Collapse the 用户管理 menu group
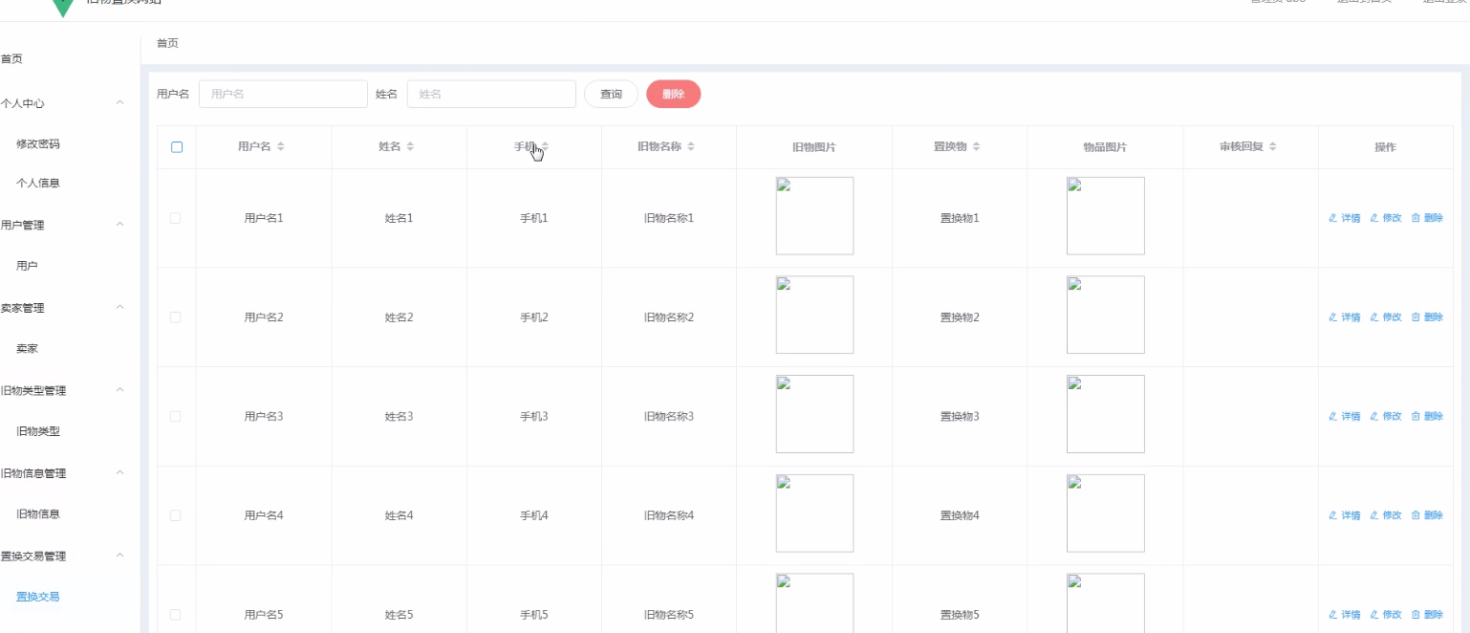The image size is (1470, 633). [x=120, y=225]
